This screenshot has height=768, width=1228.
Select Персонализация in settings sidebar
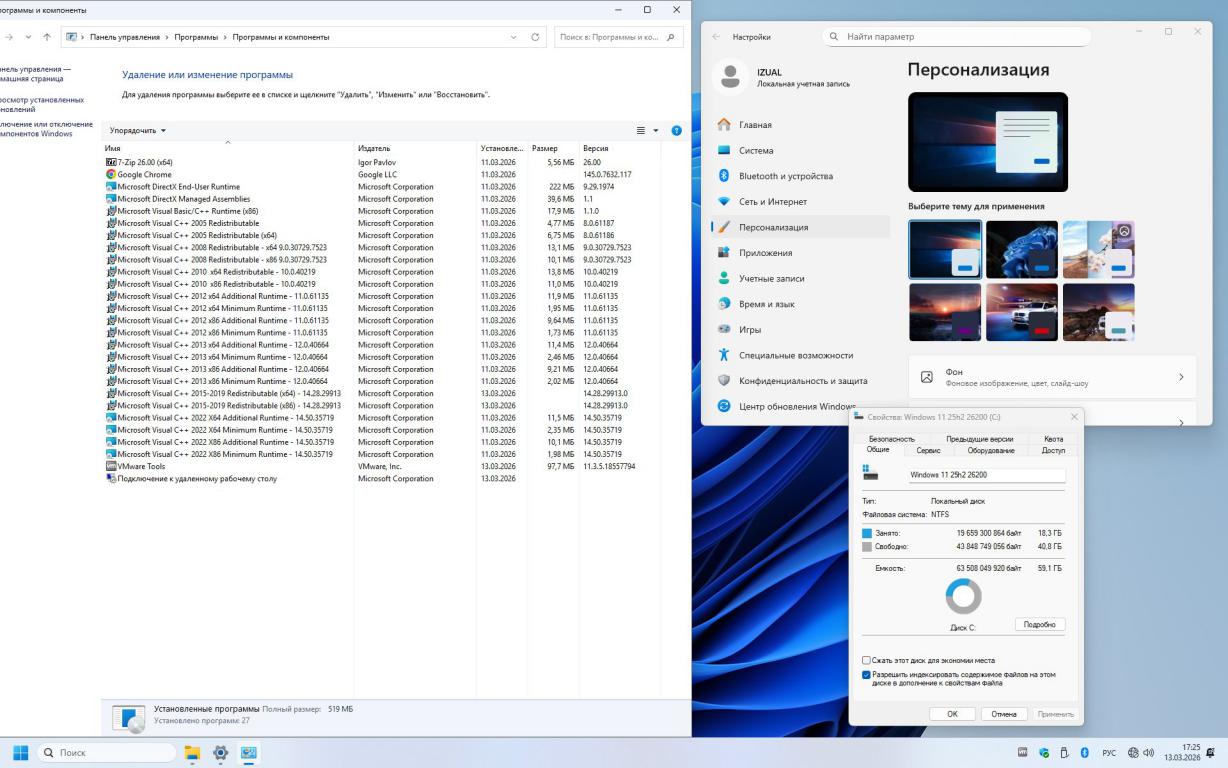coord(773,227)
